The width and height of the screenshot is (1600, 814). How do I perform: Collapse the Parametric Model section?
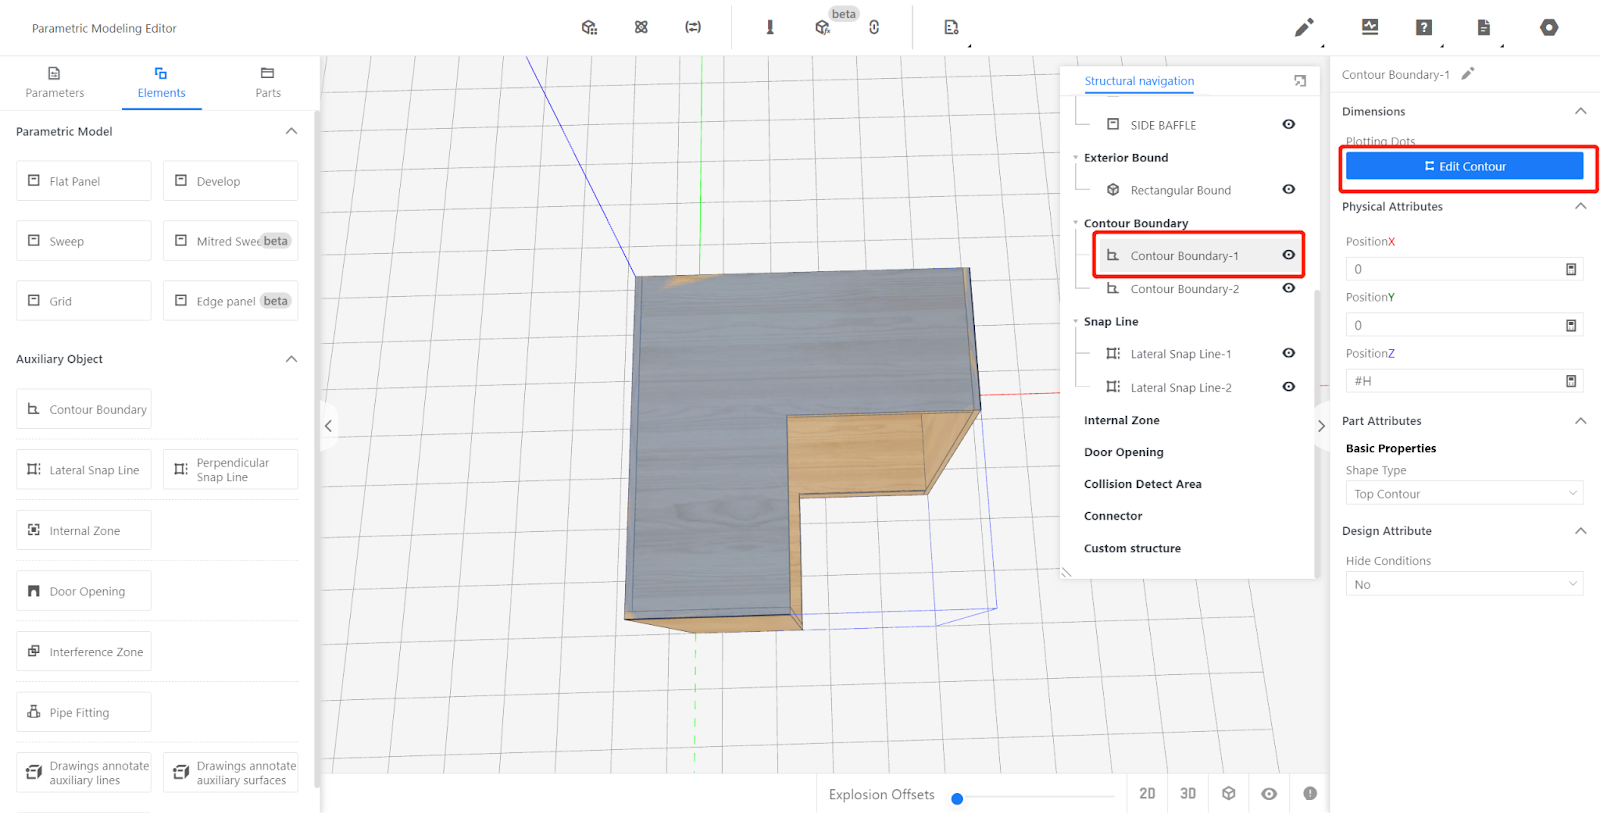pos(291,131)
